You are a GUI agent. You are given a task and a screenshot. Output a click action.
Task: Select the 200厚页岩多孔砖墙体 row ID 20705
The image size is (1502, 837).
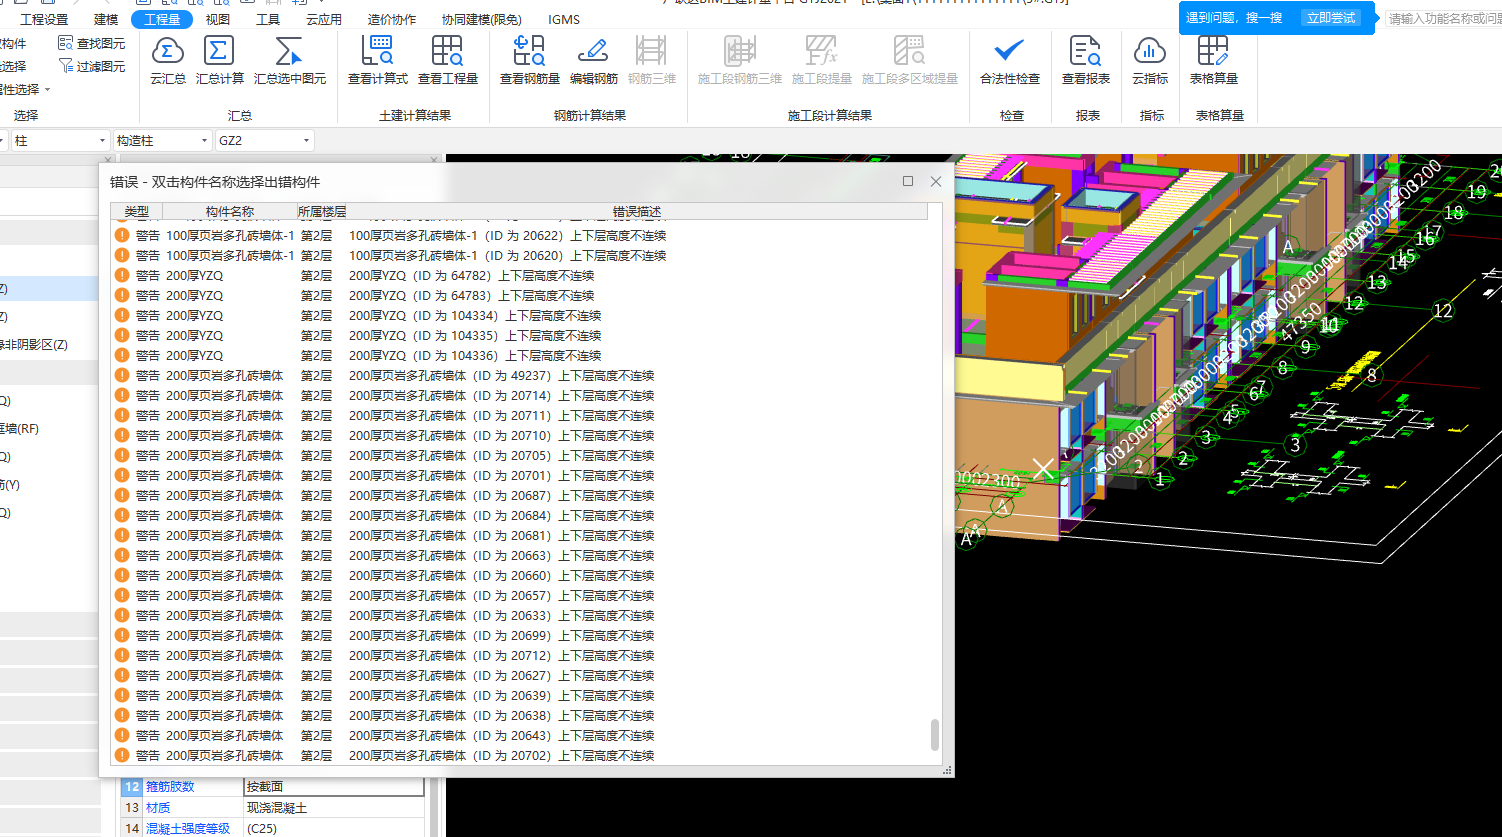point(520,455)
